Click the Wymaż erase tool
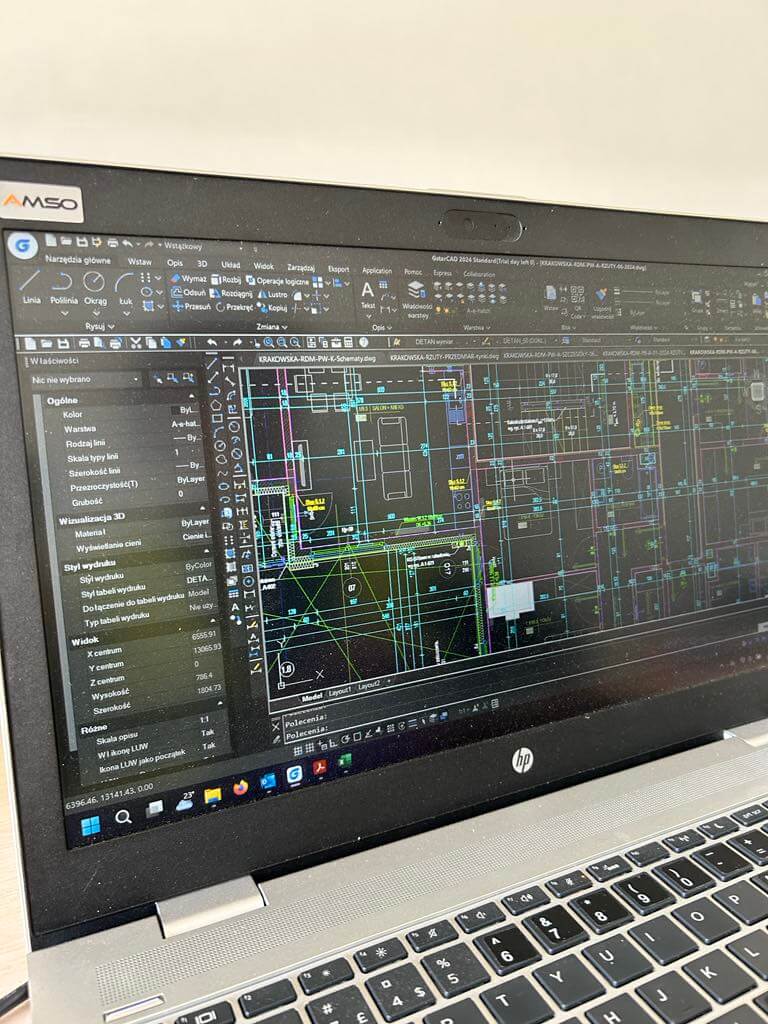768x1024 pixels. click(189, 278)
